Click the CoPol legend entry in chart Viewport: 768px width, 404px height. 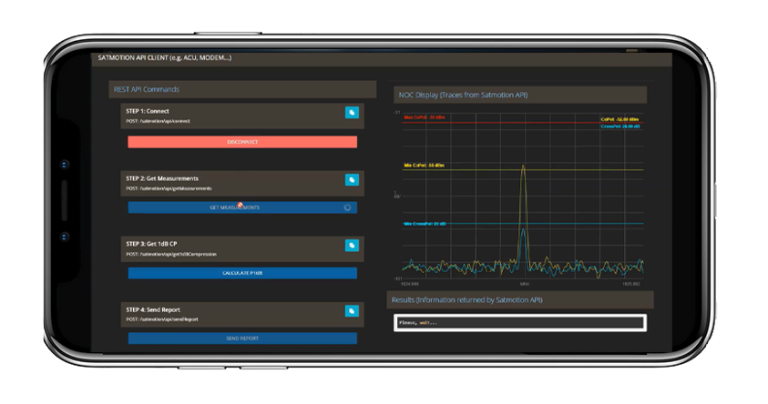tap(619, 119)
